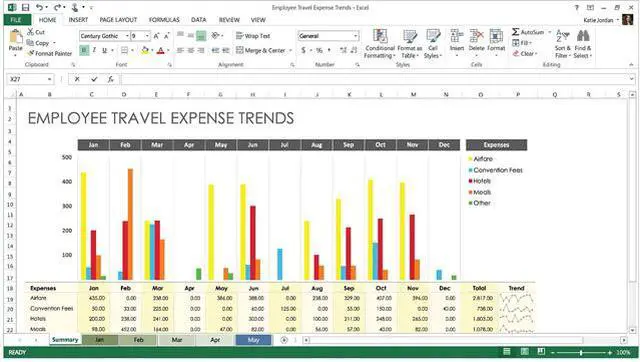Select the Jan worksheet tab

coord(100,340)
